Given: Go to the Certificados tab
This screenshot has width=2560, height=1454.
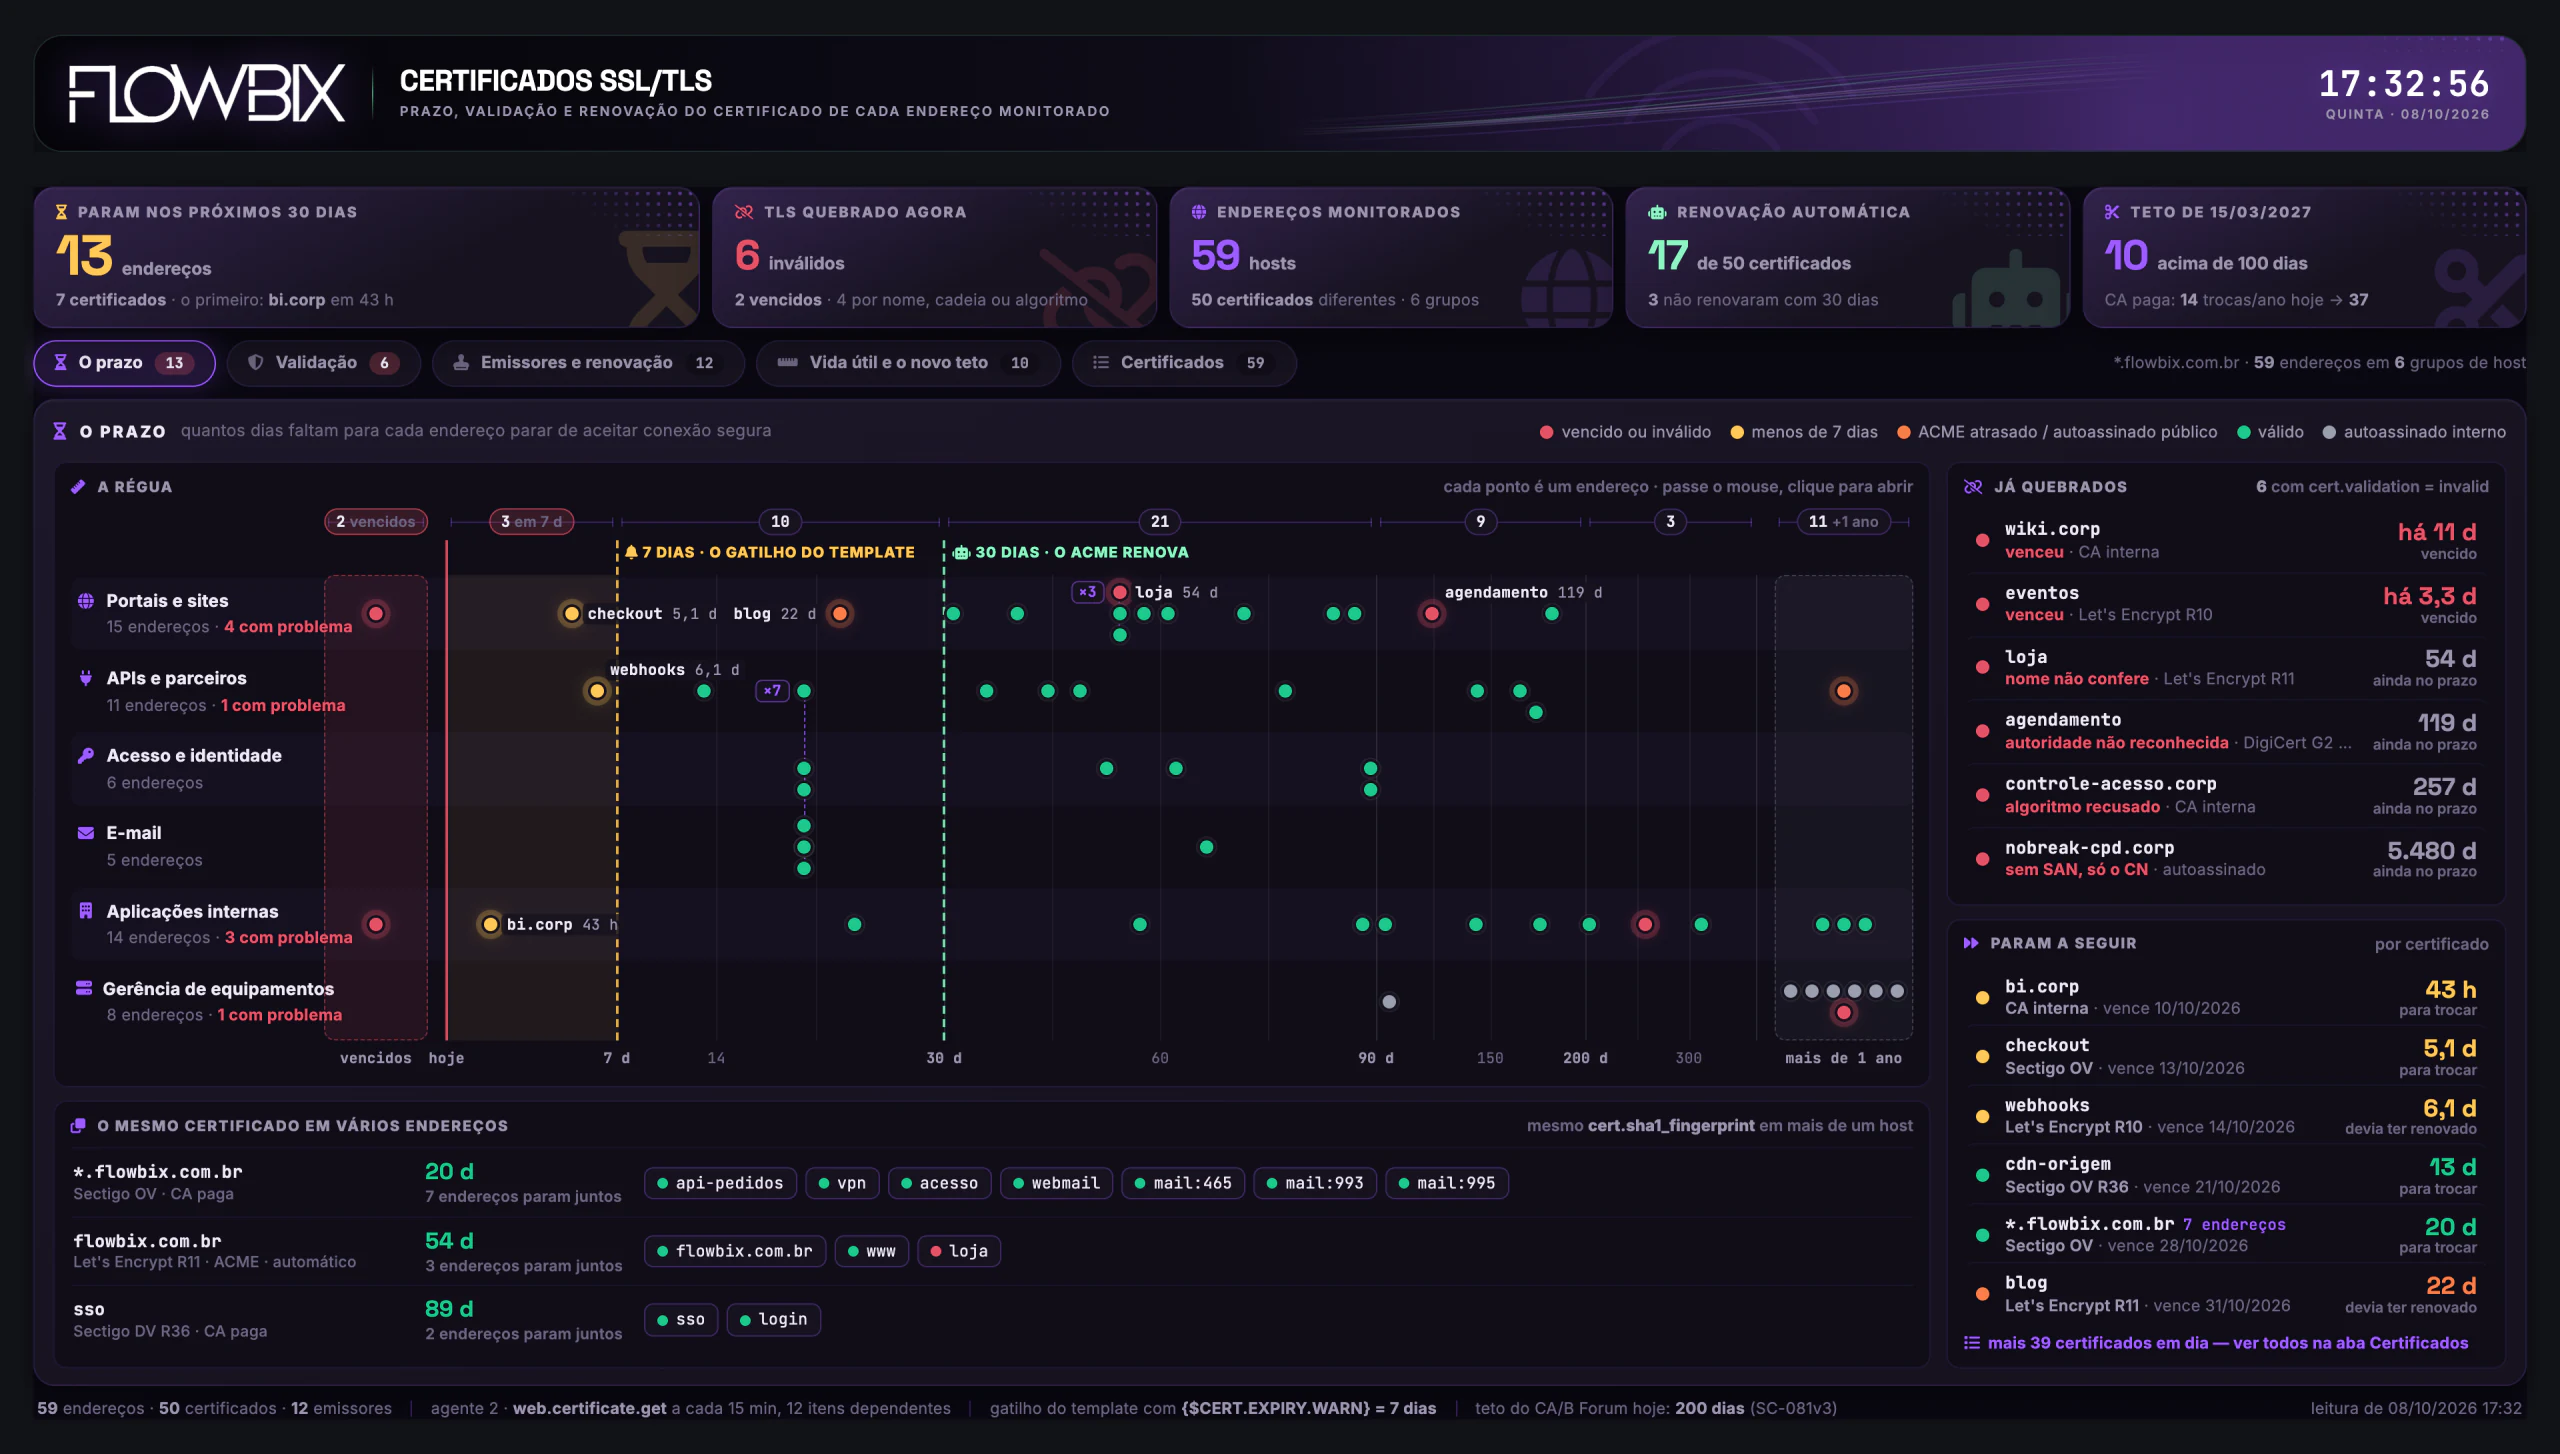Looking at the screenshot, I should tap(1183, 363).
